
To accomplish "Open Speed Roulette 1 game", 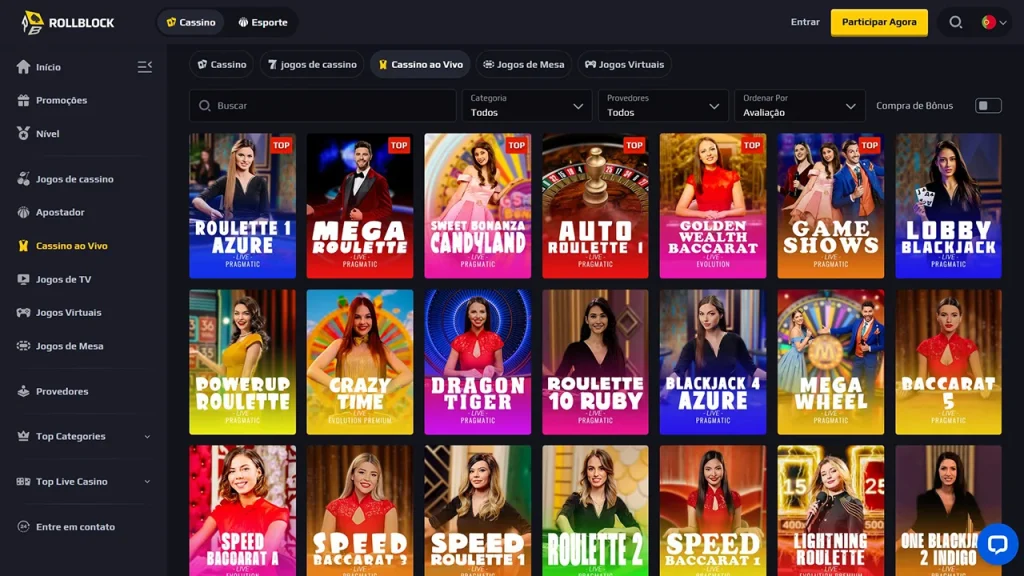I will 477,511.
